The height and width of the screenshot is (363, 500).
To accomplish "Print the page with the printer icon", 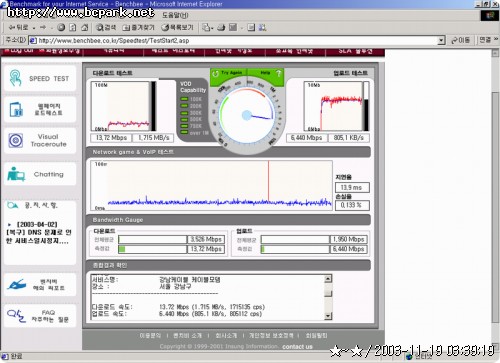I will pos(221,27).
